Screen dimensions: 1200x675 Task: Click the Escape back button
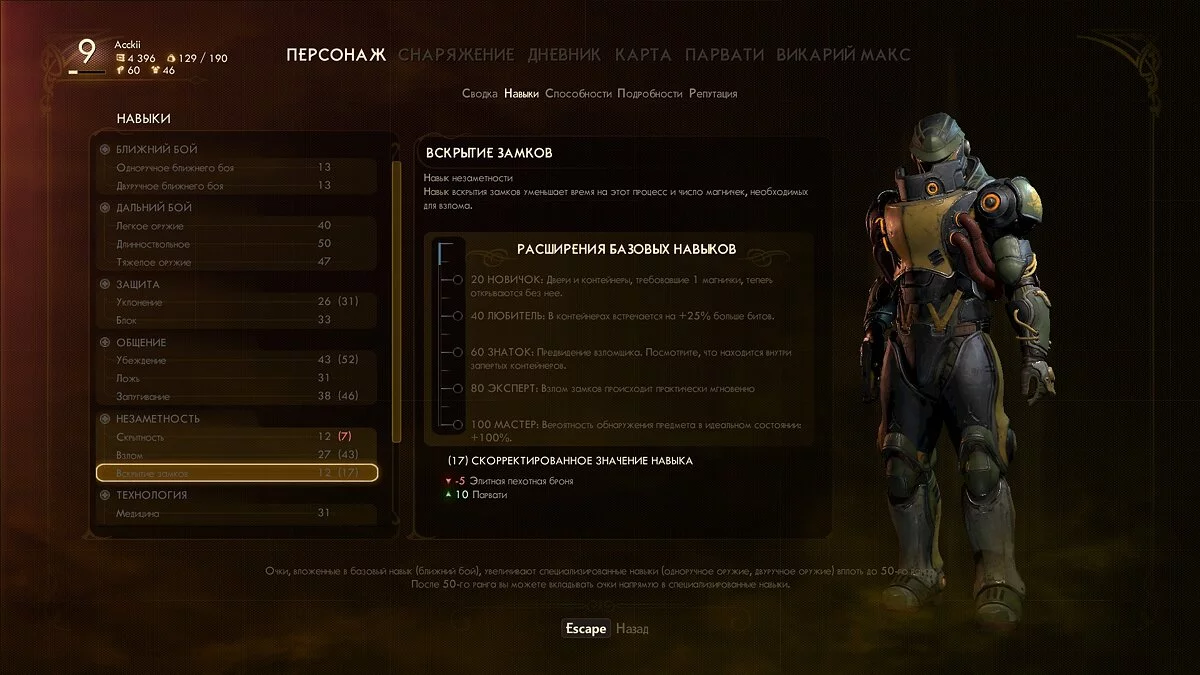point(585,628)
